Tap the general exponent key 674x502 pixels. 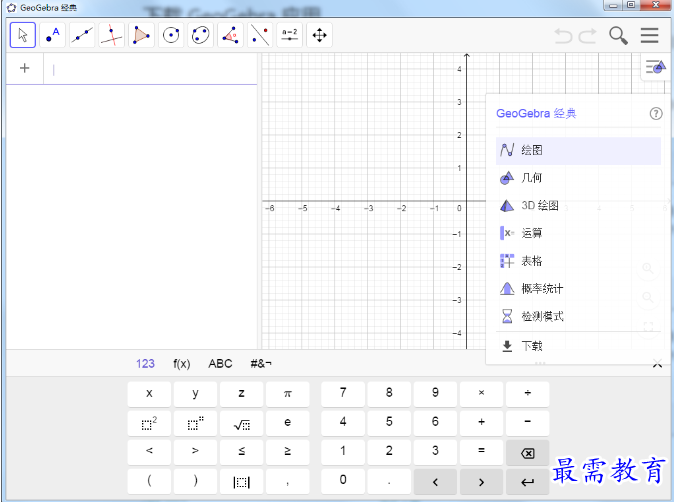coord(195,423)
